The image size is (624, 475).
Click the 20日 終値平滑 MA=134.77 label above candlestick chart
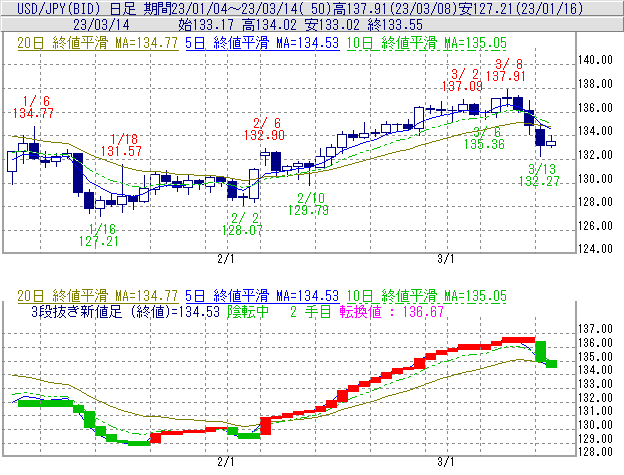pos(98,43)
